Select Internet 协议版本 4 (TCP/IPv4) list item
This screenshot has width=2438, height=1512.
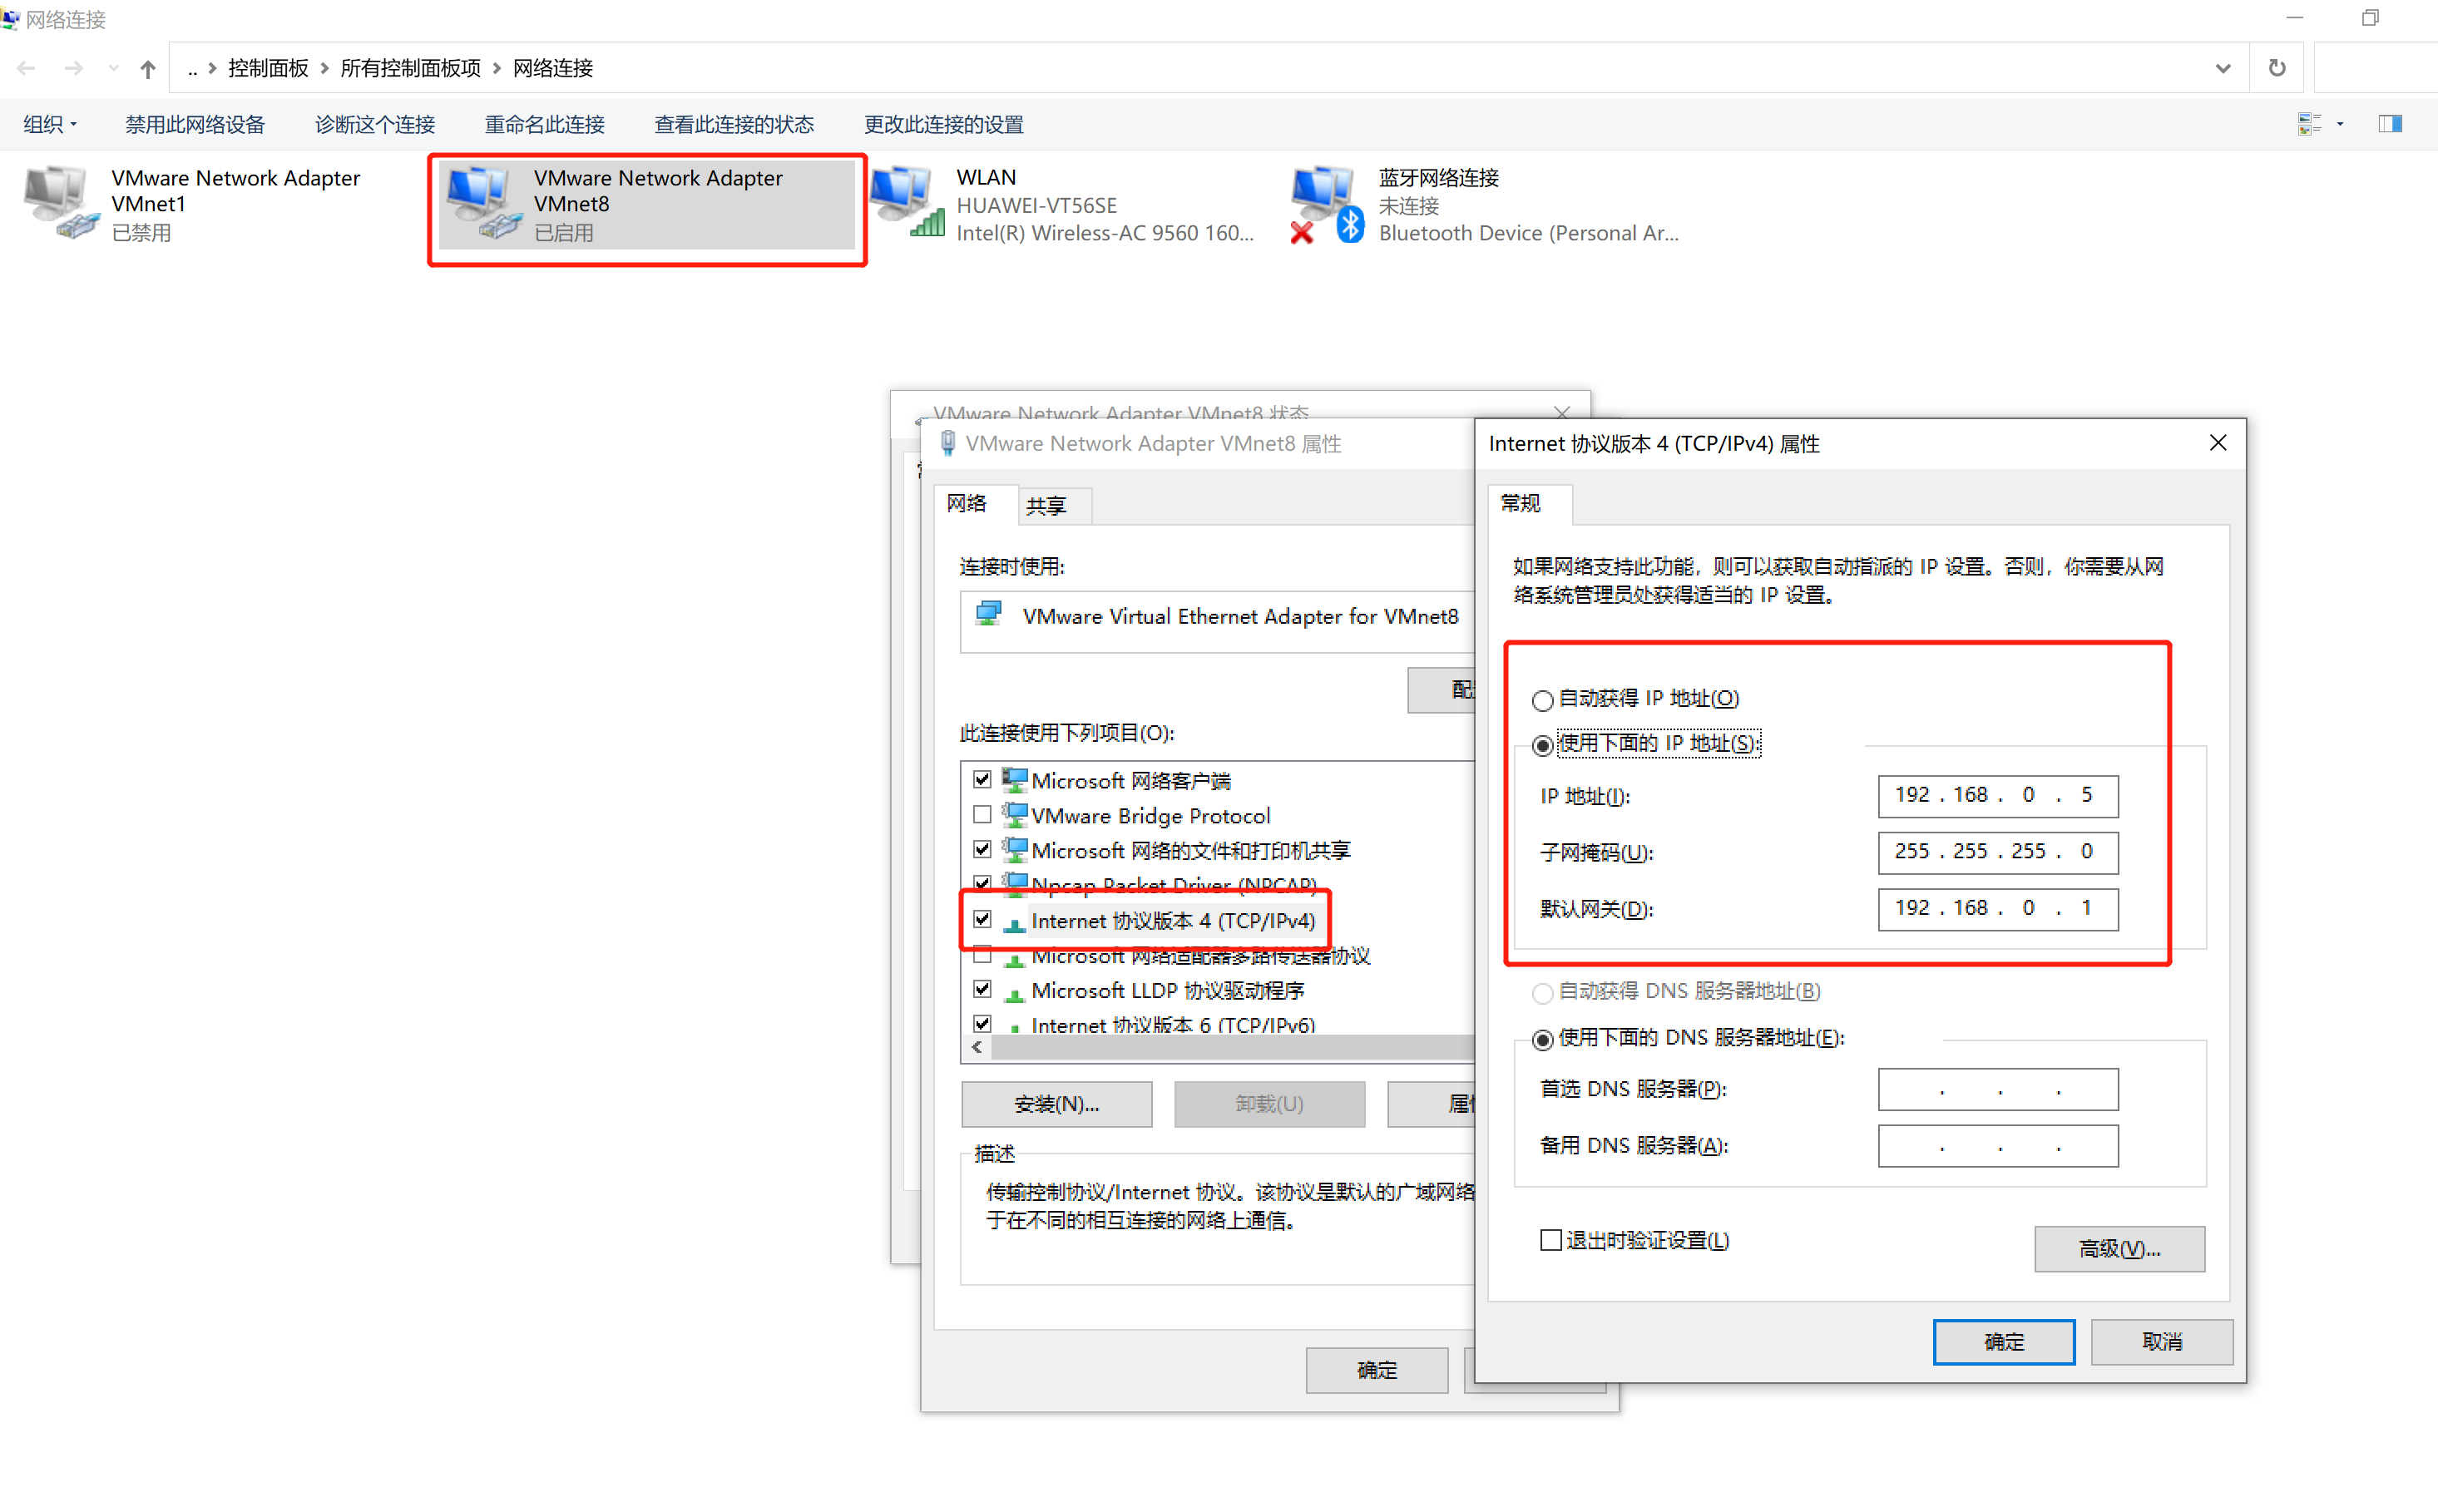(1173, 920)
